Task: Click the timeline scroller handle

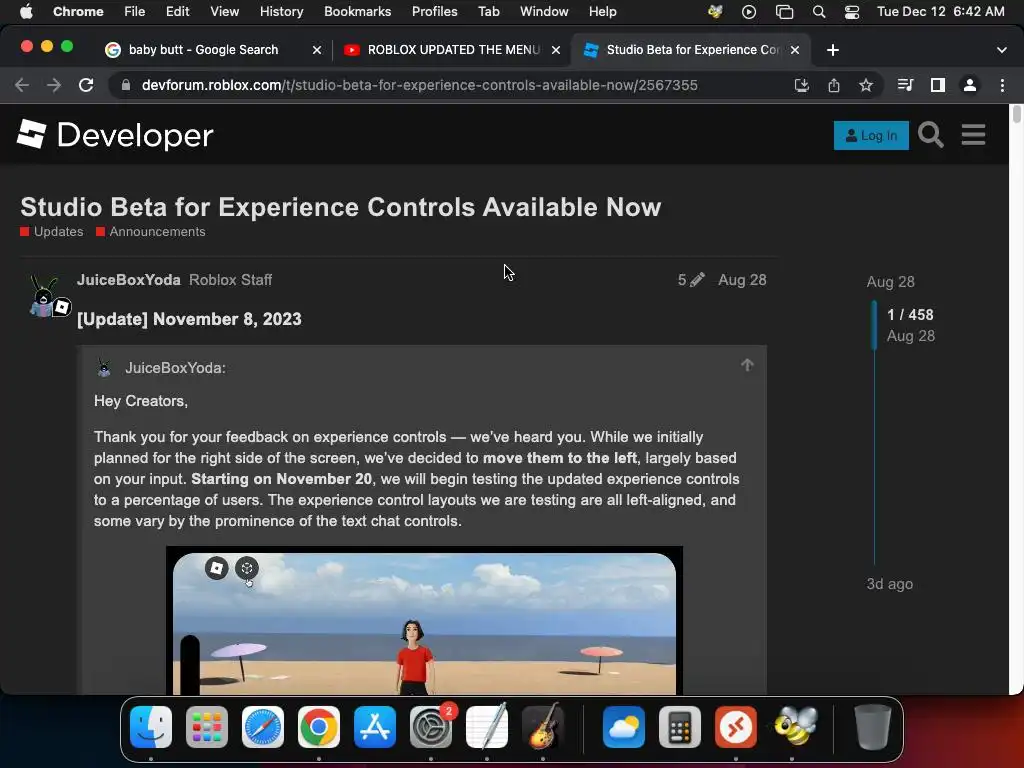Action: 874,325
